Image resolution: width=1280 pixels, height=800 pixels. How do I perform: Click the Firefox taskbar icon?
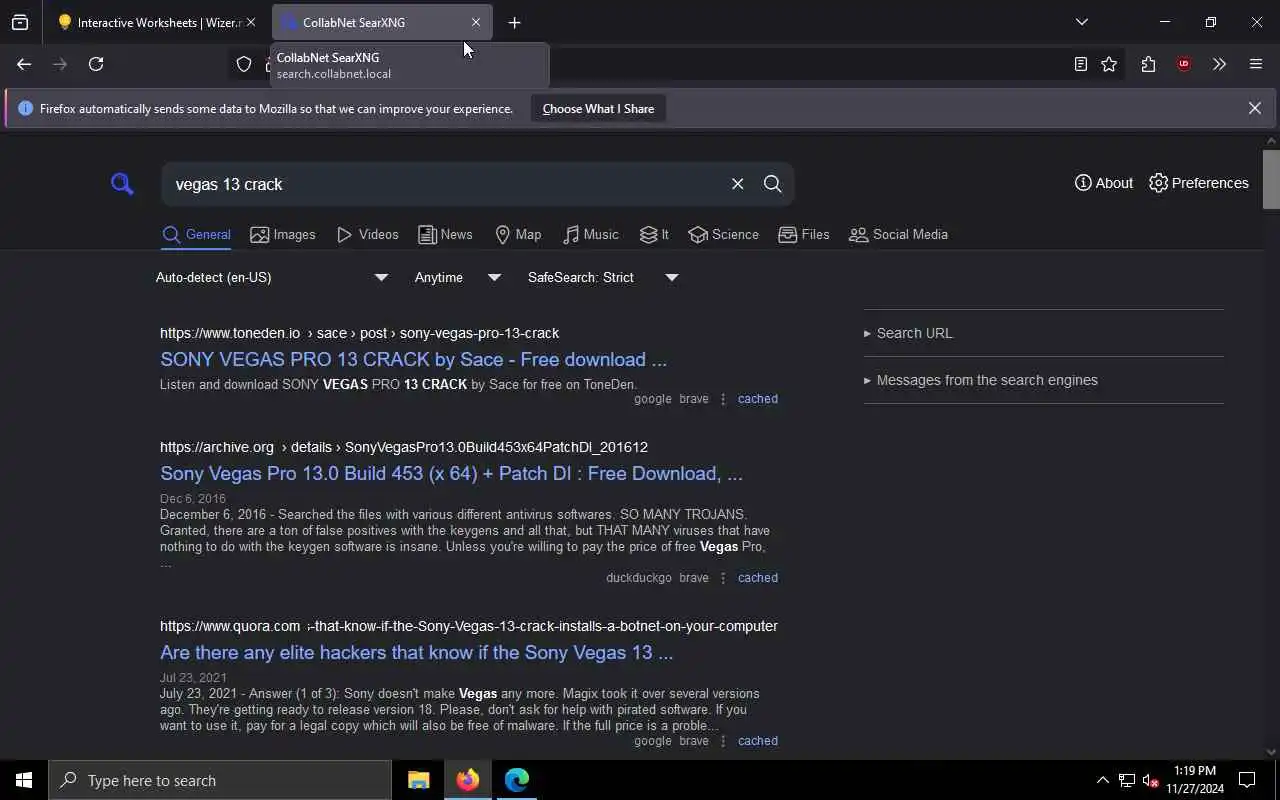[467, 780]
